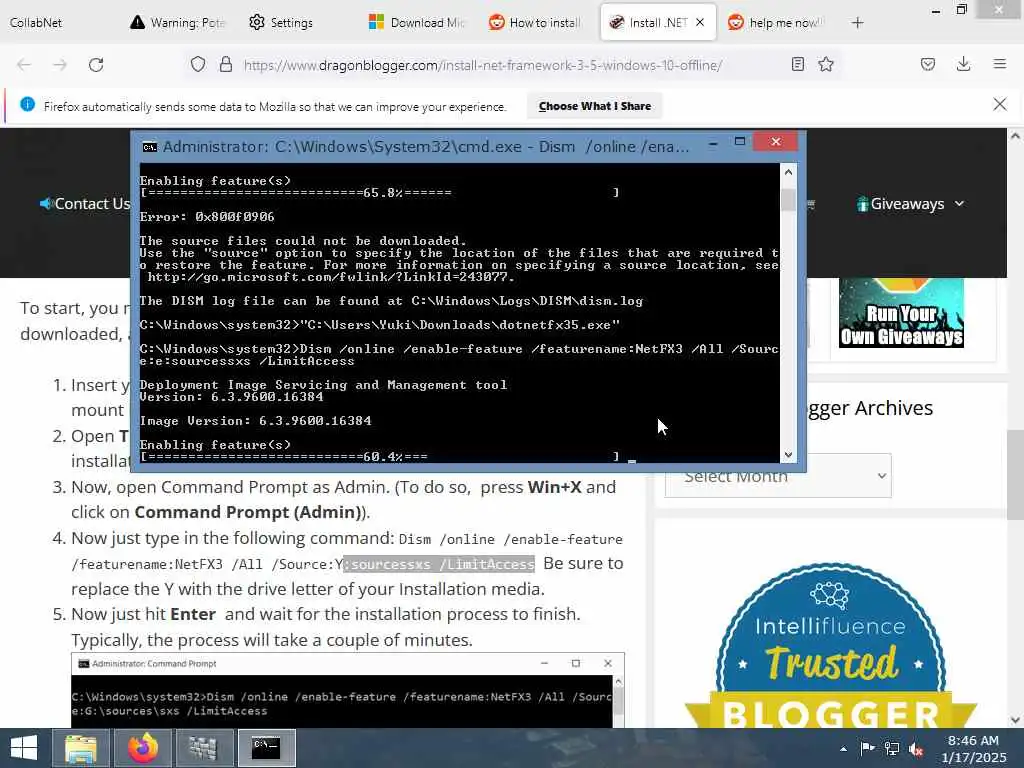1024x768 pixels.
Task: Open cmd.exe window system menu icon
Action: point(150,147)
